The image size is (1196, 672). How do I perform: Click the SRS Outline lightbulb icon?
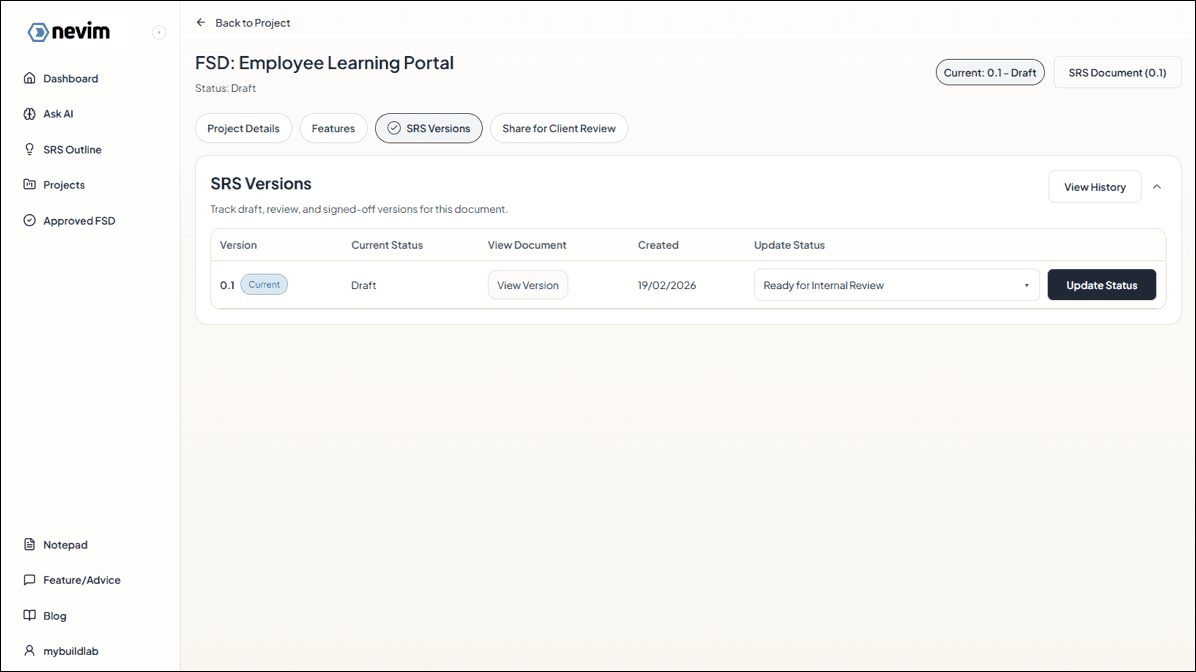click(x=30, y=150)
